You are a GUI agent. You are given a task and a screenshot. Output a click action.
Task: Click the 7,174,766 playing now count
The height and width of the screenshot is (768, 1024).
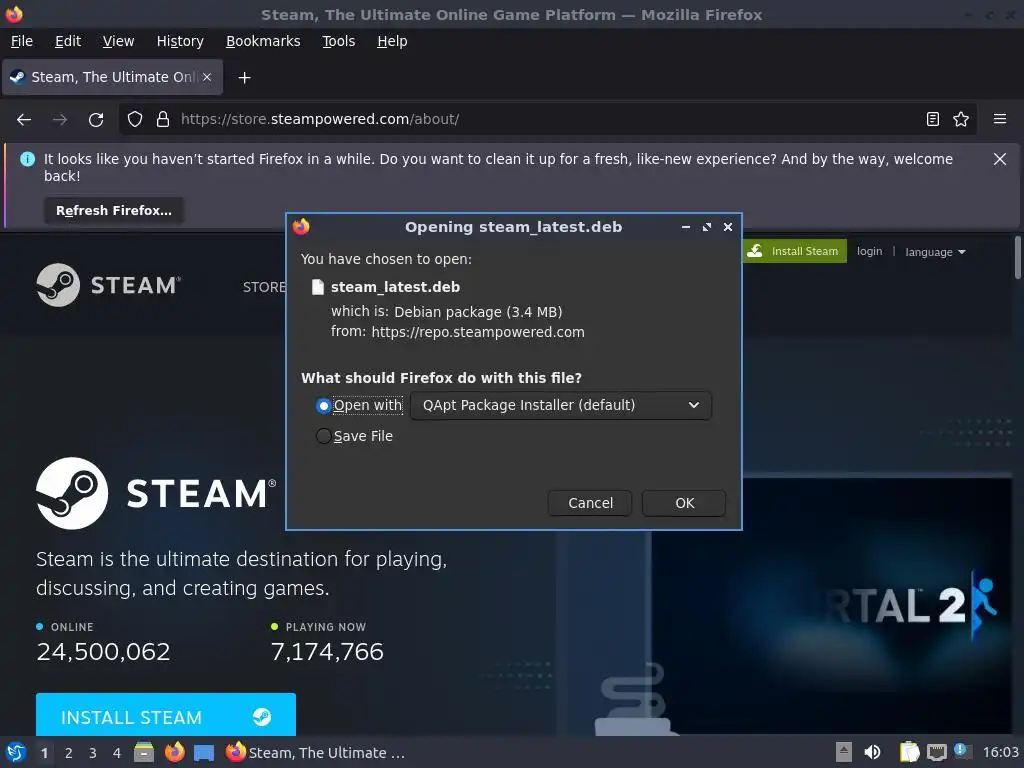(327, 652)
